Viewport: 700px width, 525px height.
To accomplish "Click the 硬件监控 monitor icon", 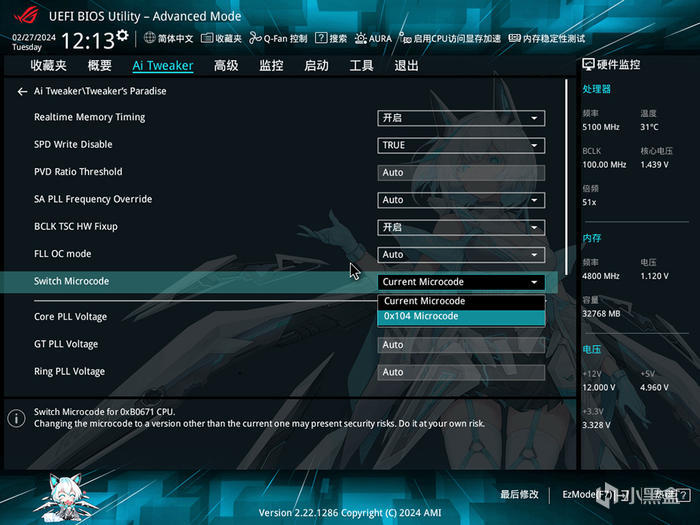I will pos(588,65).
